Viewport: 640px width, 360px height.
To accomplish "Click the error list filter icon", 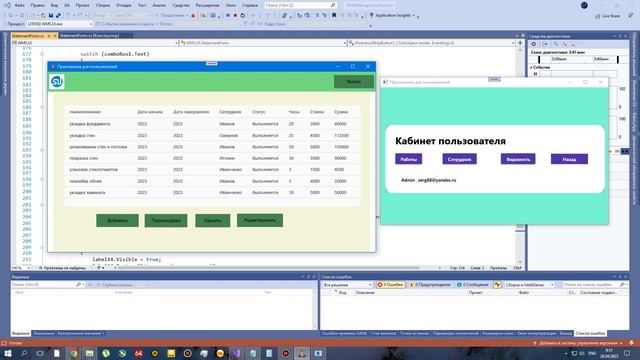I will point(497,284).
